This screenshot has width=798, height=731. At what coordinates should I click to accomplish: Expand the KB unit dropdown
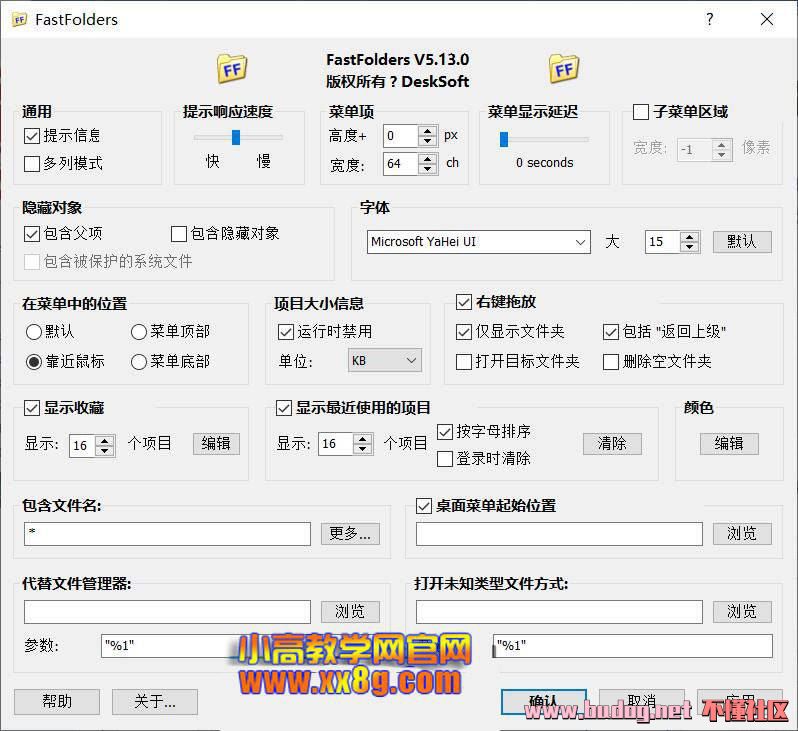tap(385, 360)
